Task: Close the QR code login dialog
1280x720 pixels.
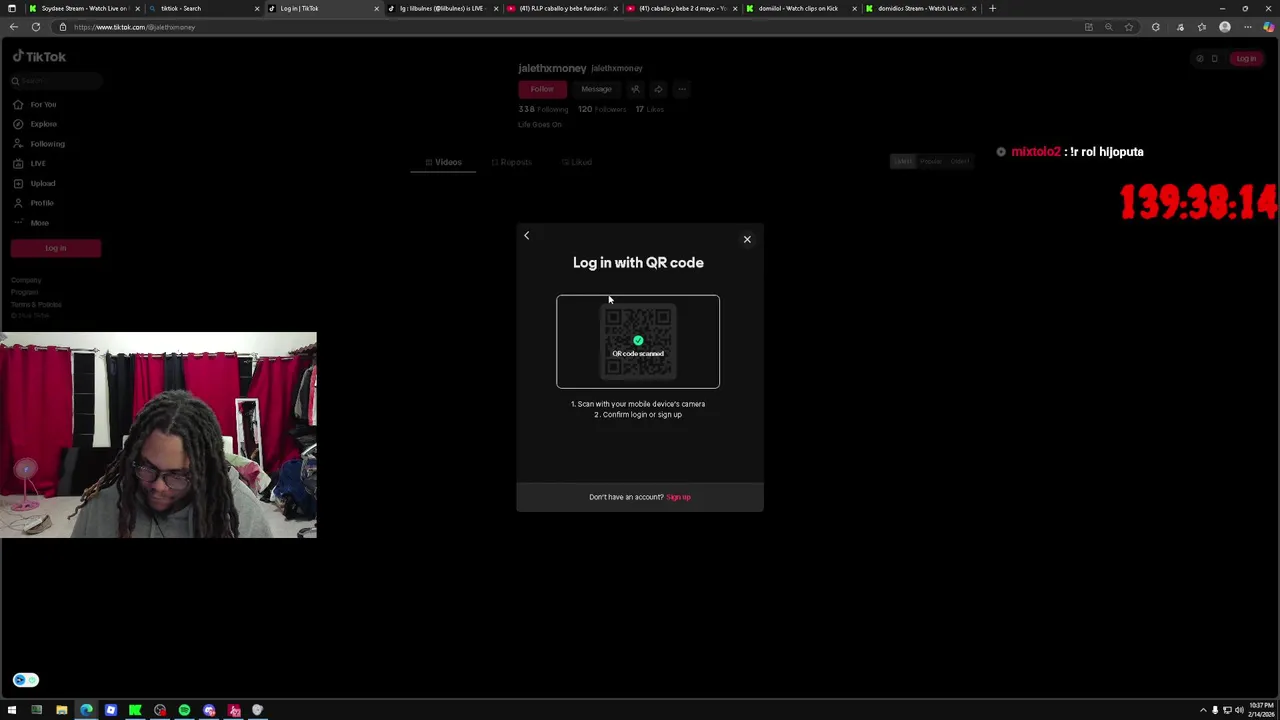Action: tap(747, 239)
